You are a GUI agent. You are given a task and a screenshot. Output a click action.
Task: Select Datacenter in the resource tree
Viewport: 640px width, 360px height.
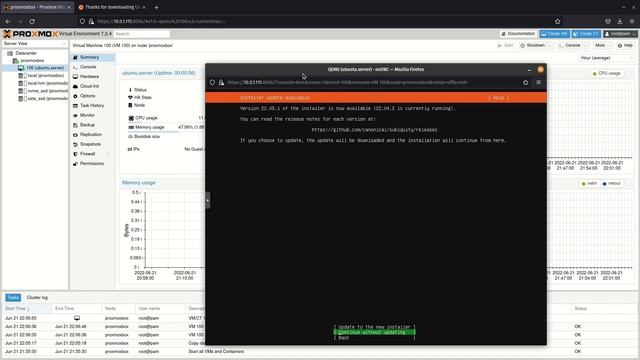pyautogui.click(x=26, y=53)
